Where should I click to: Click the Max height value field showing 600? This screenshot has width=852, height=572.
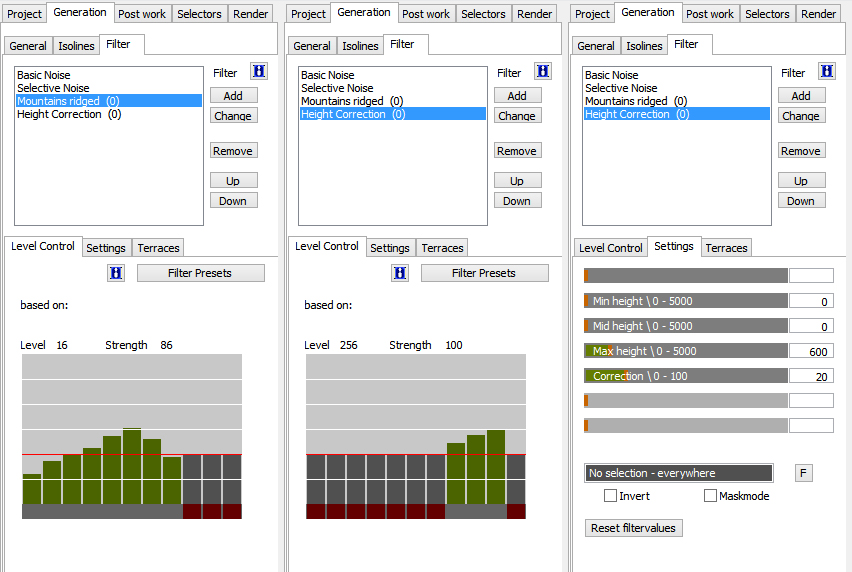click(x=811, y=351)
